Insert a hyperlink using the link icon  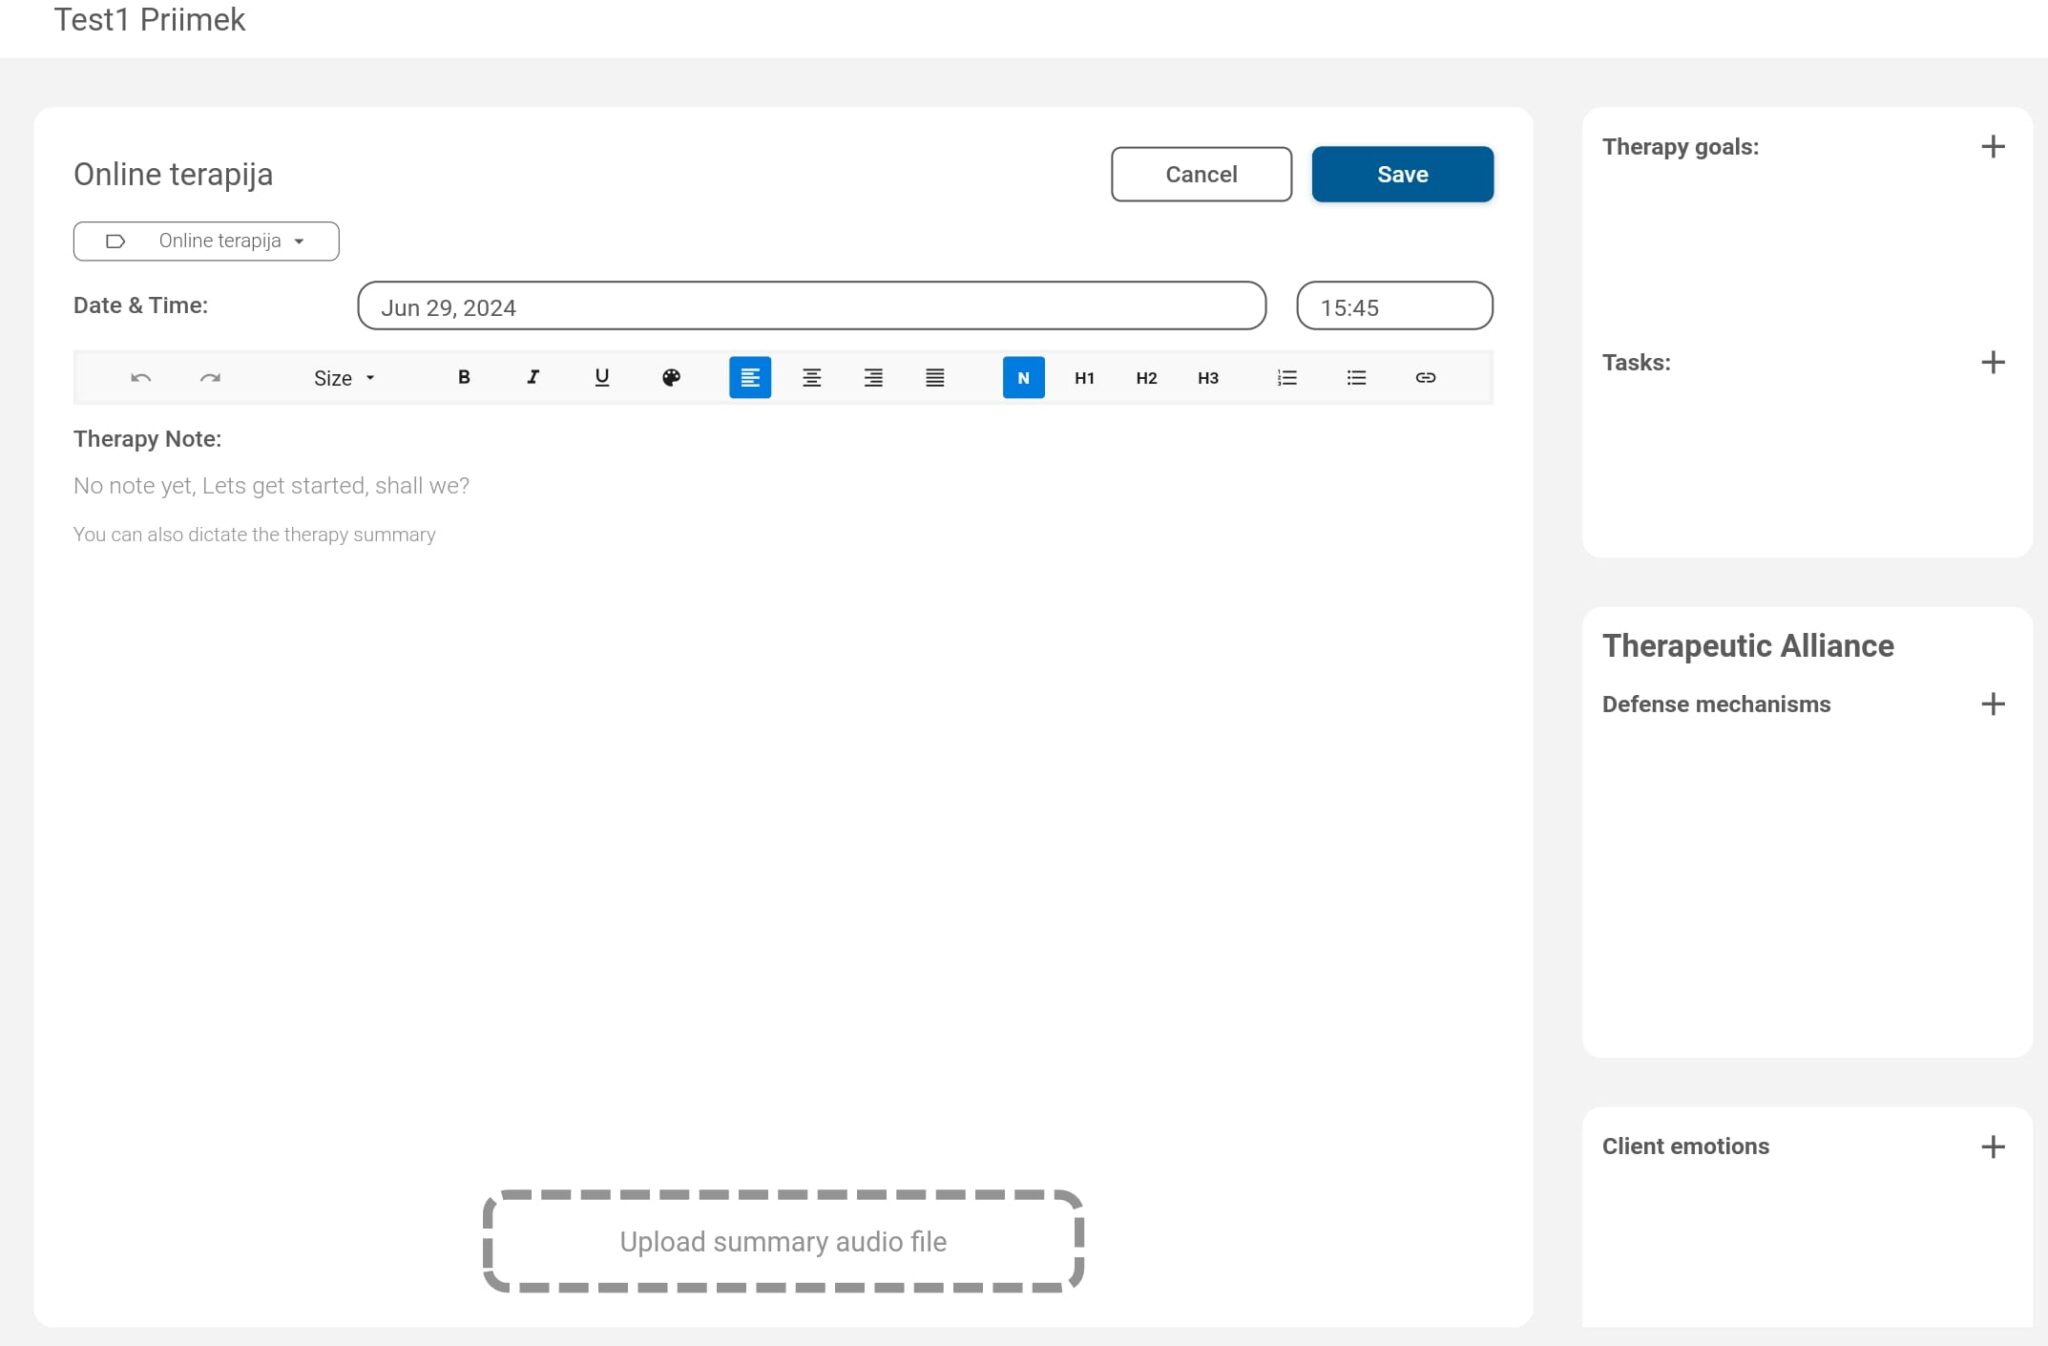1426,377
